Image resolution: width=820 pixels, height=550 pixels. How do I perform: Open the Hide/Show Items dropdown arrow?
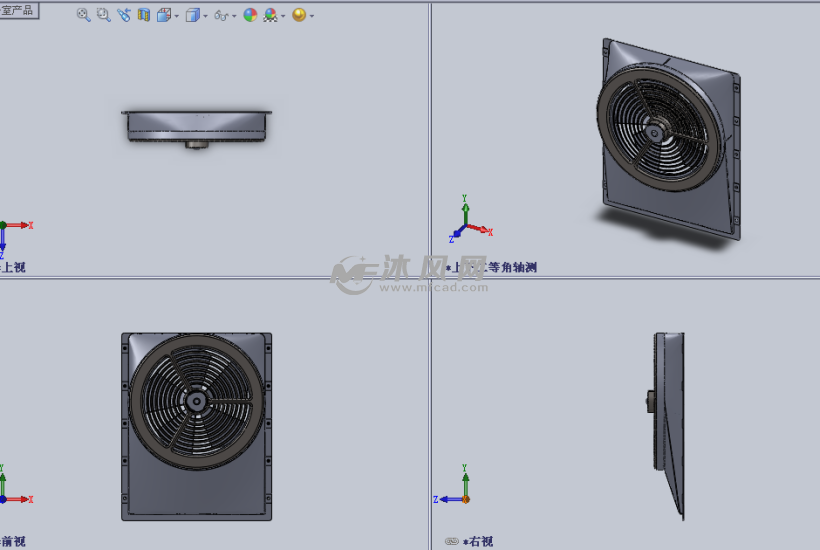[x=234, y=16]
